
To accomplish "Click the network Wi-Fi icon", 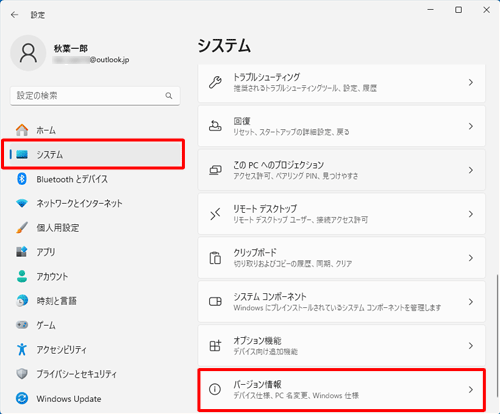I will coord(22,203).
